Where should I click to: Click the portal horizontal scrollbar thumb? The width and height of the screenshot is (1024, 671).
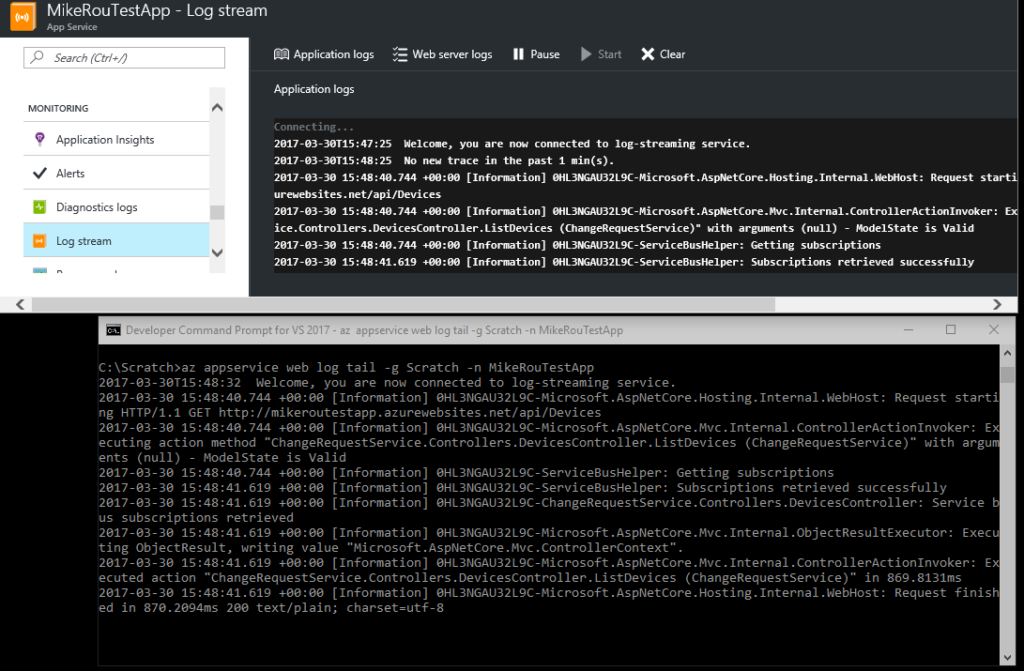coord(404,304)
